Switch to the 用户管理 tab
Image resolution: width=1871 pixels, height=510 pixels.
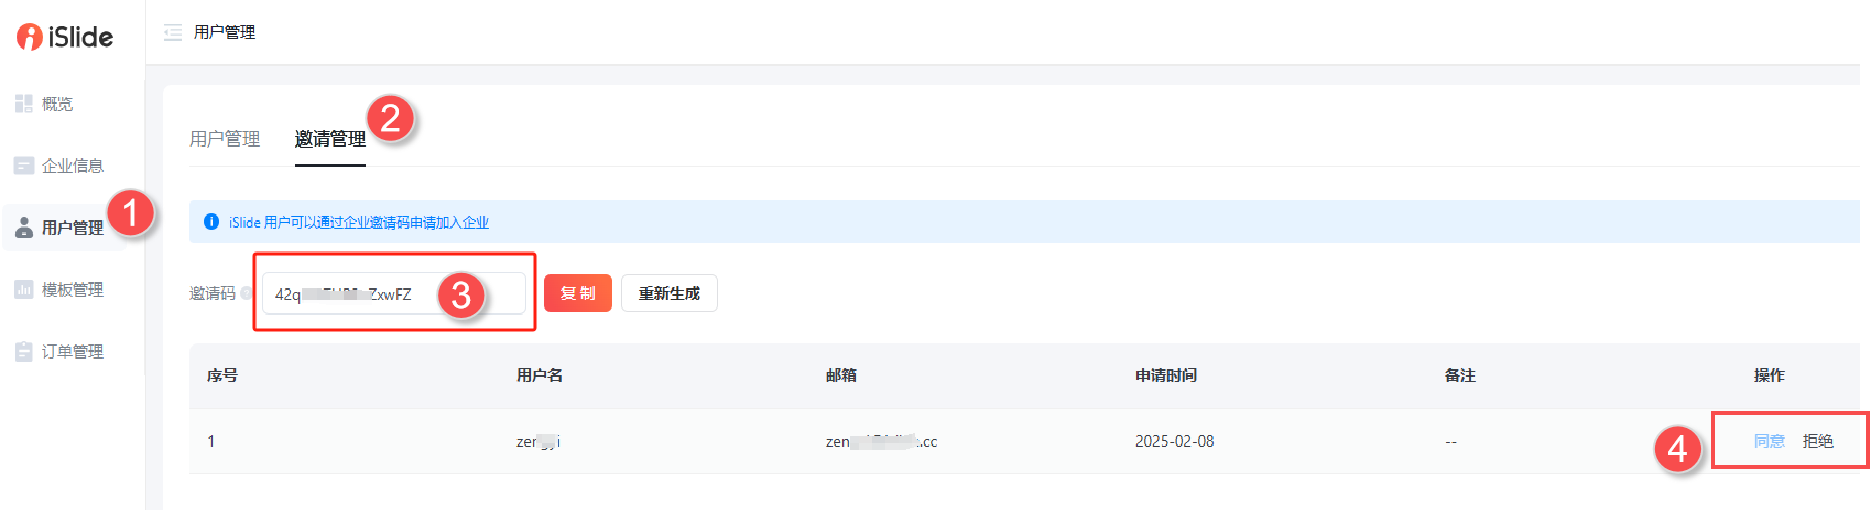[x=225, y=139]
